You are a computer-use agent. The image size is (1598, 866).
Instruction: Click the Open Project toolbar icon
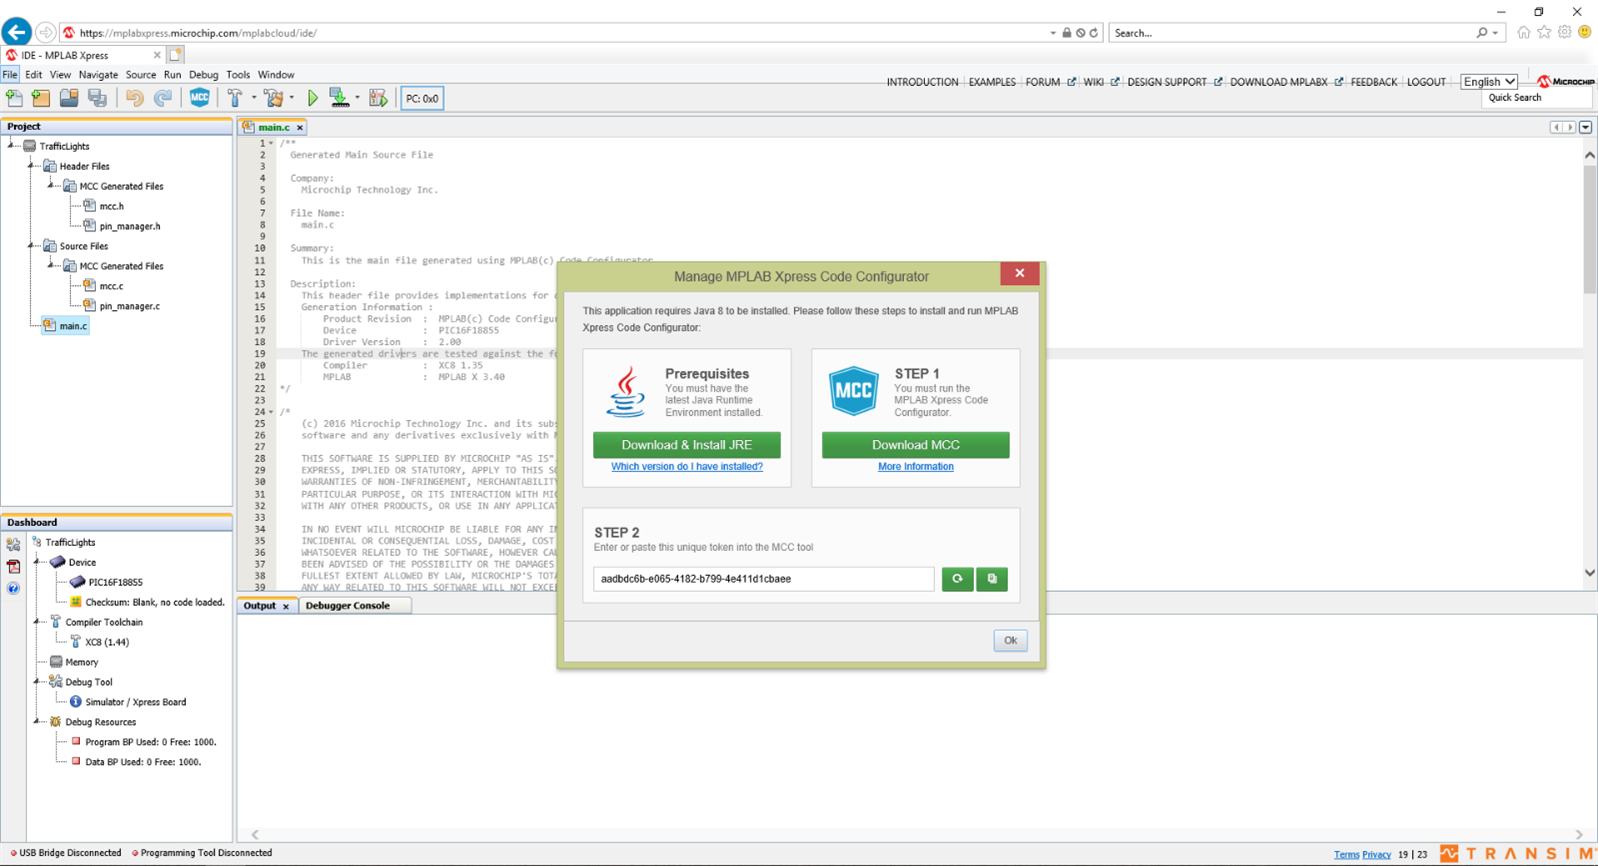click(69, 98)
